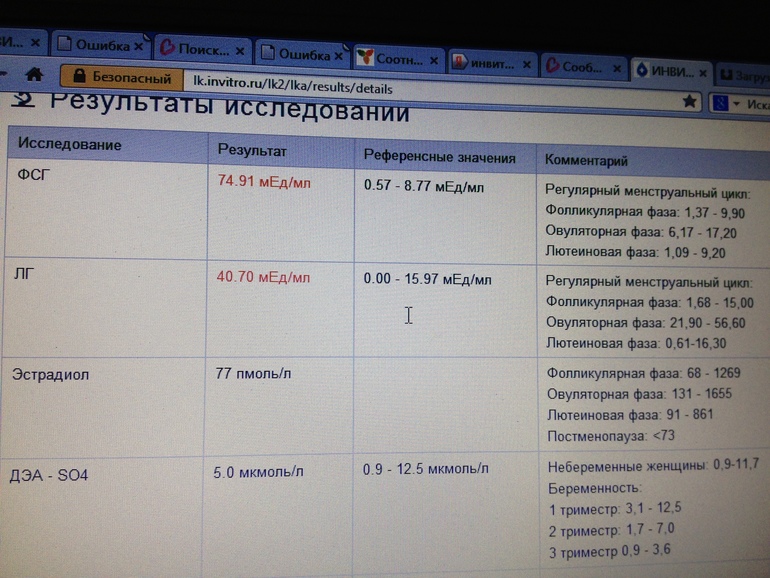Click the Эстрадиол result 77 пмоль/л
Screen dimensions: 770x578
click(253, 374)
